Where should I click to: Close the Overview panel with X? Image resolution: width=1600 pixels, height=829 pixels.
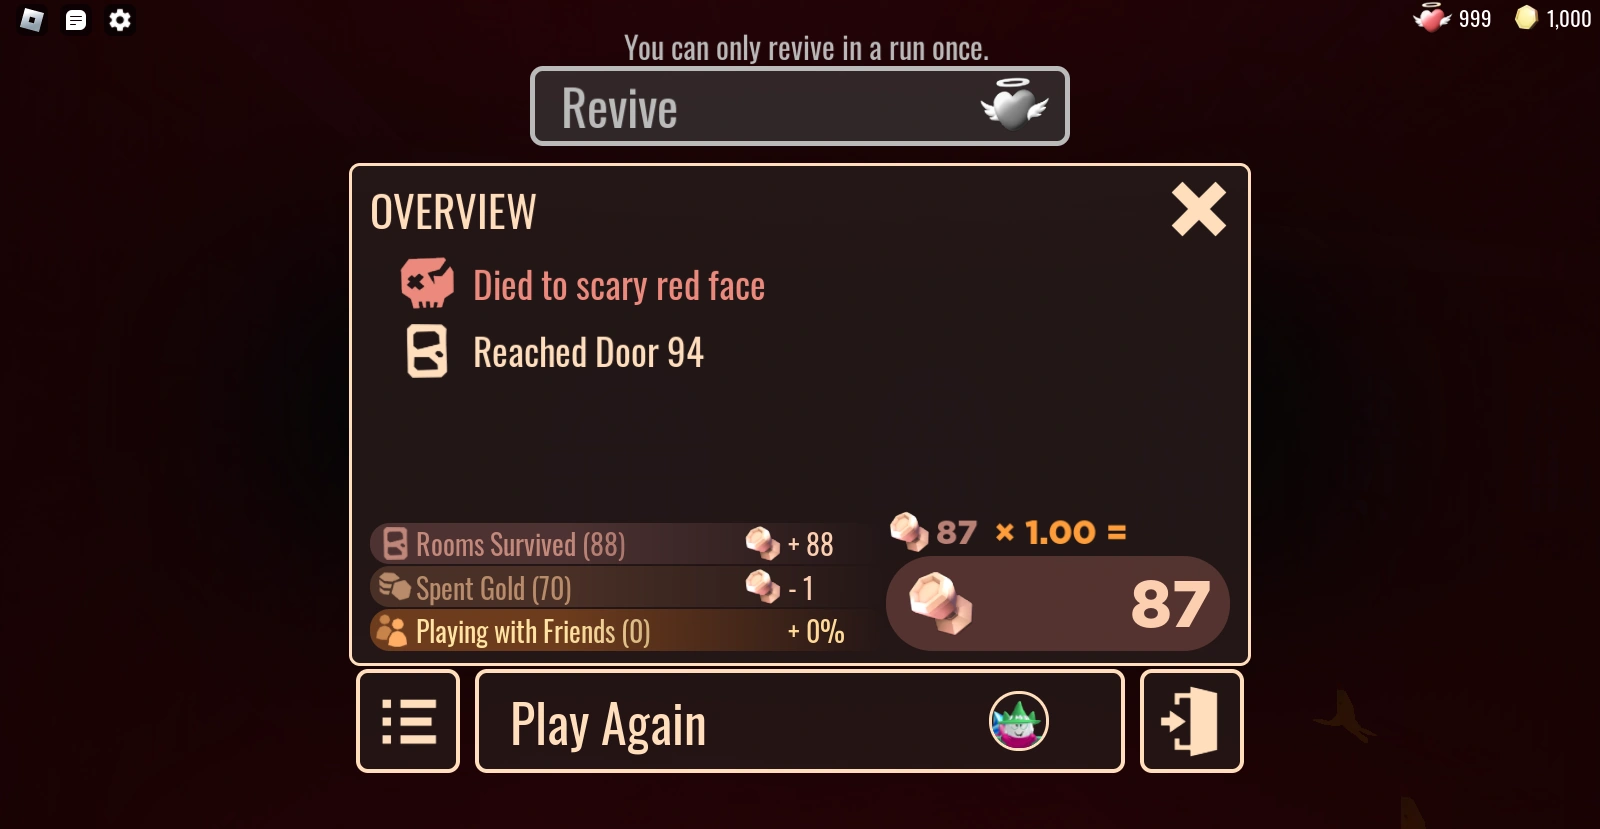(x=1199, y=209)
